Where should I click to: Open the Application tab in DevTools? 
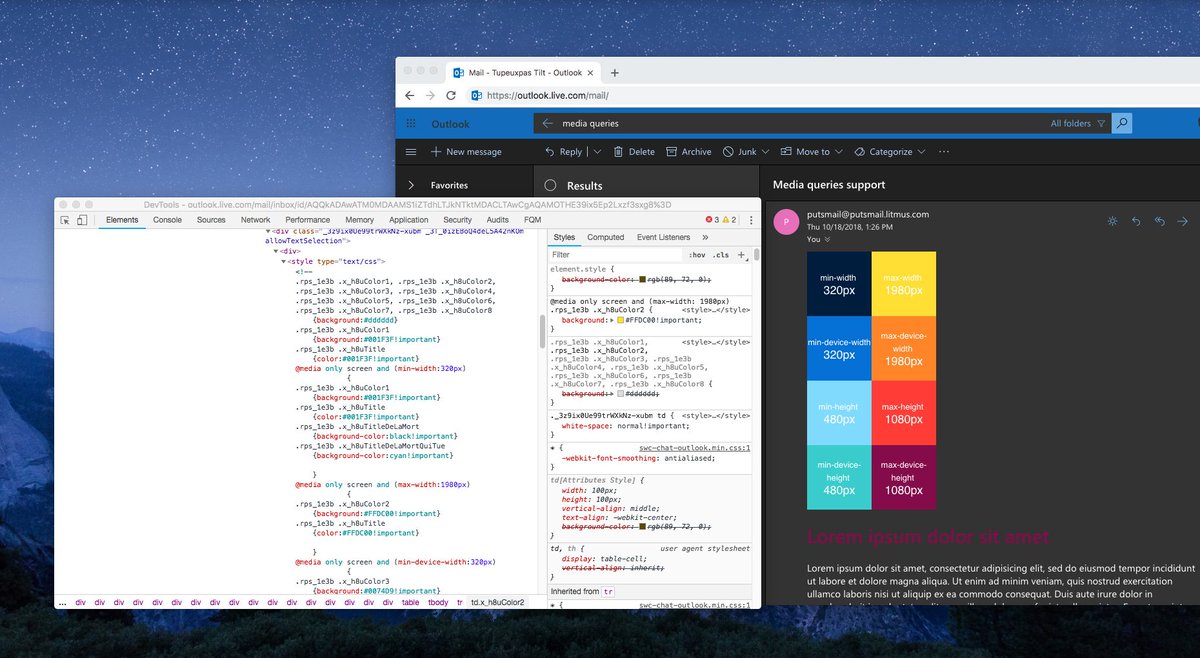[409, 220]
